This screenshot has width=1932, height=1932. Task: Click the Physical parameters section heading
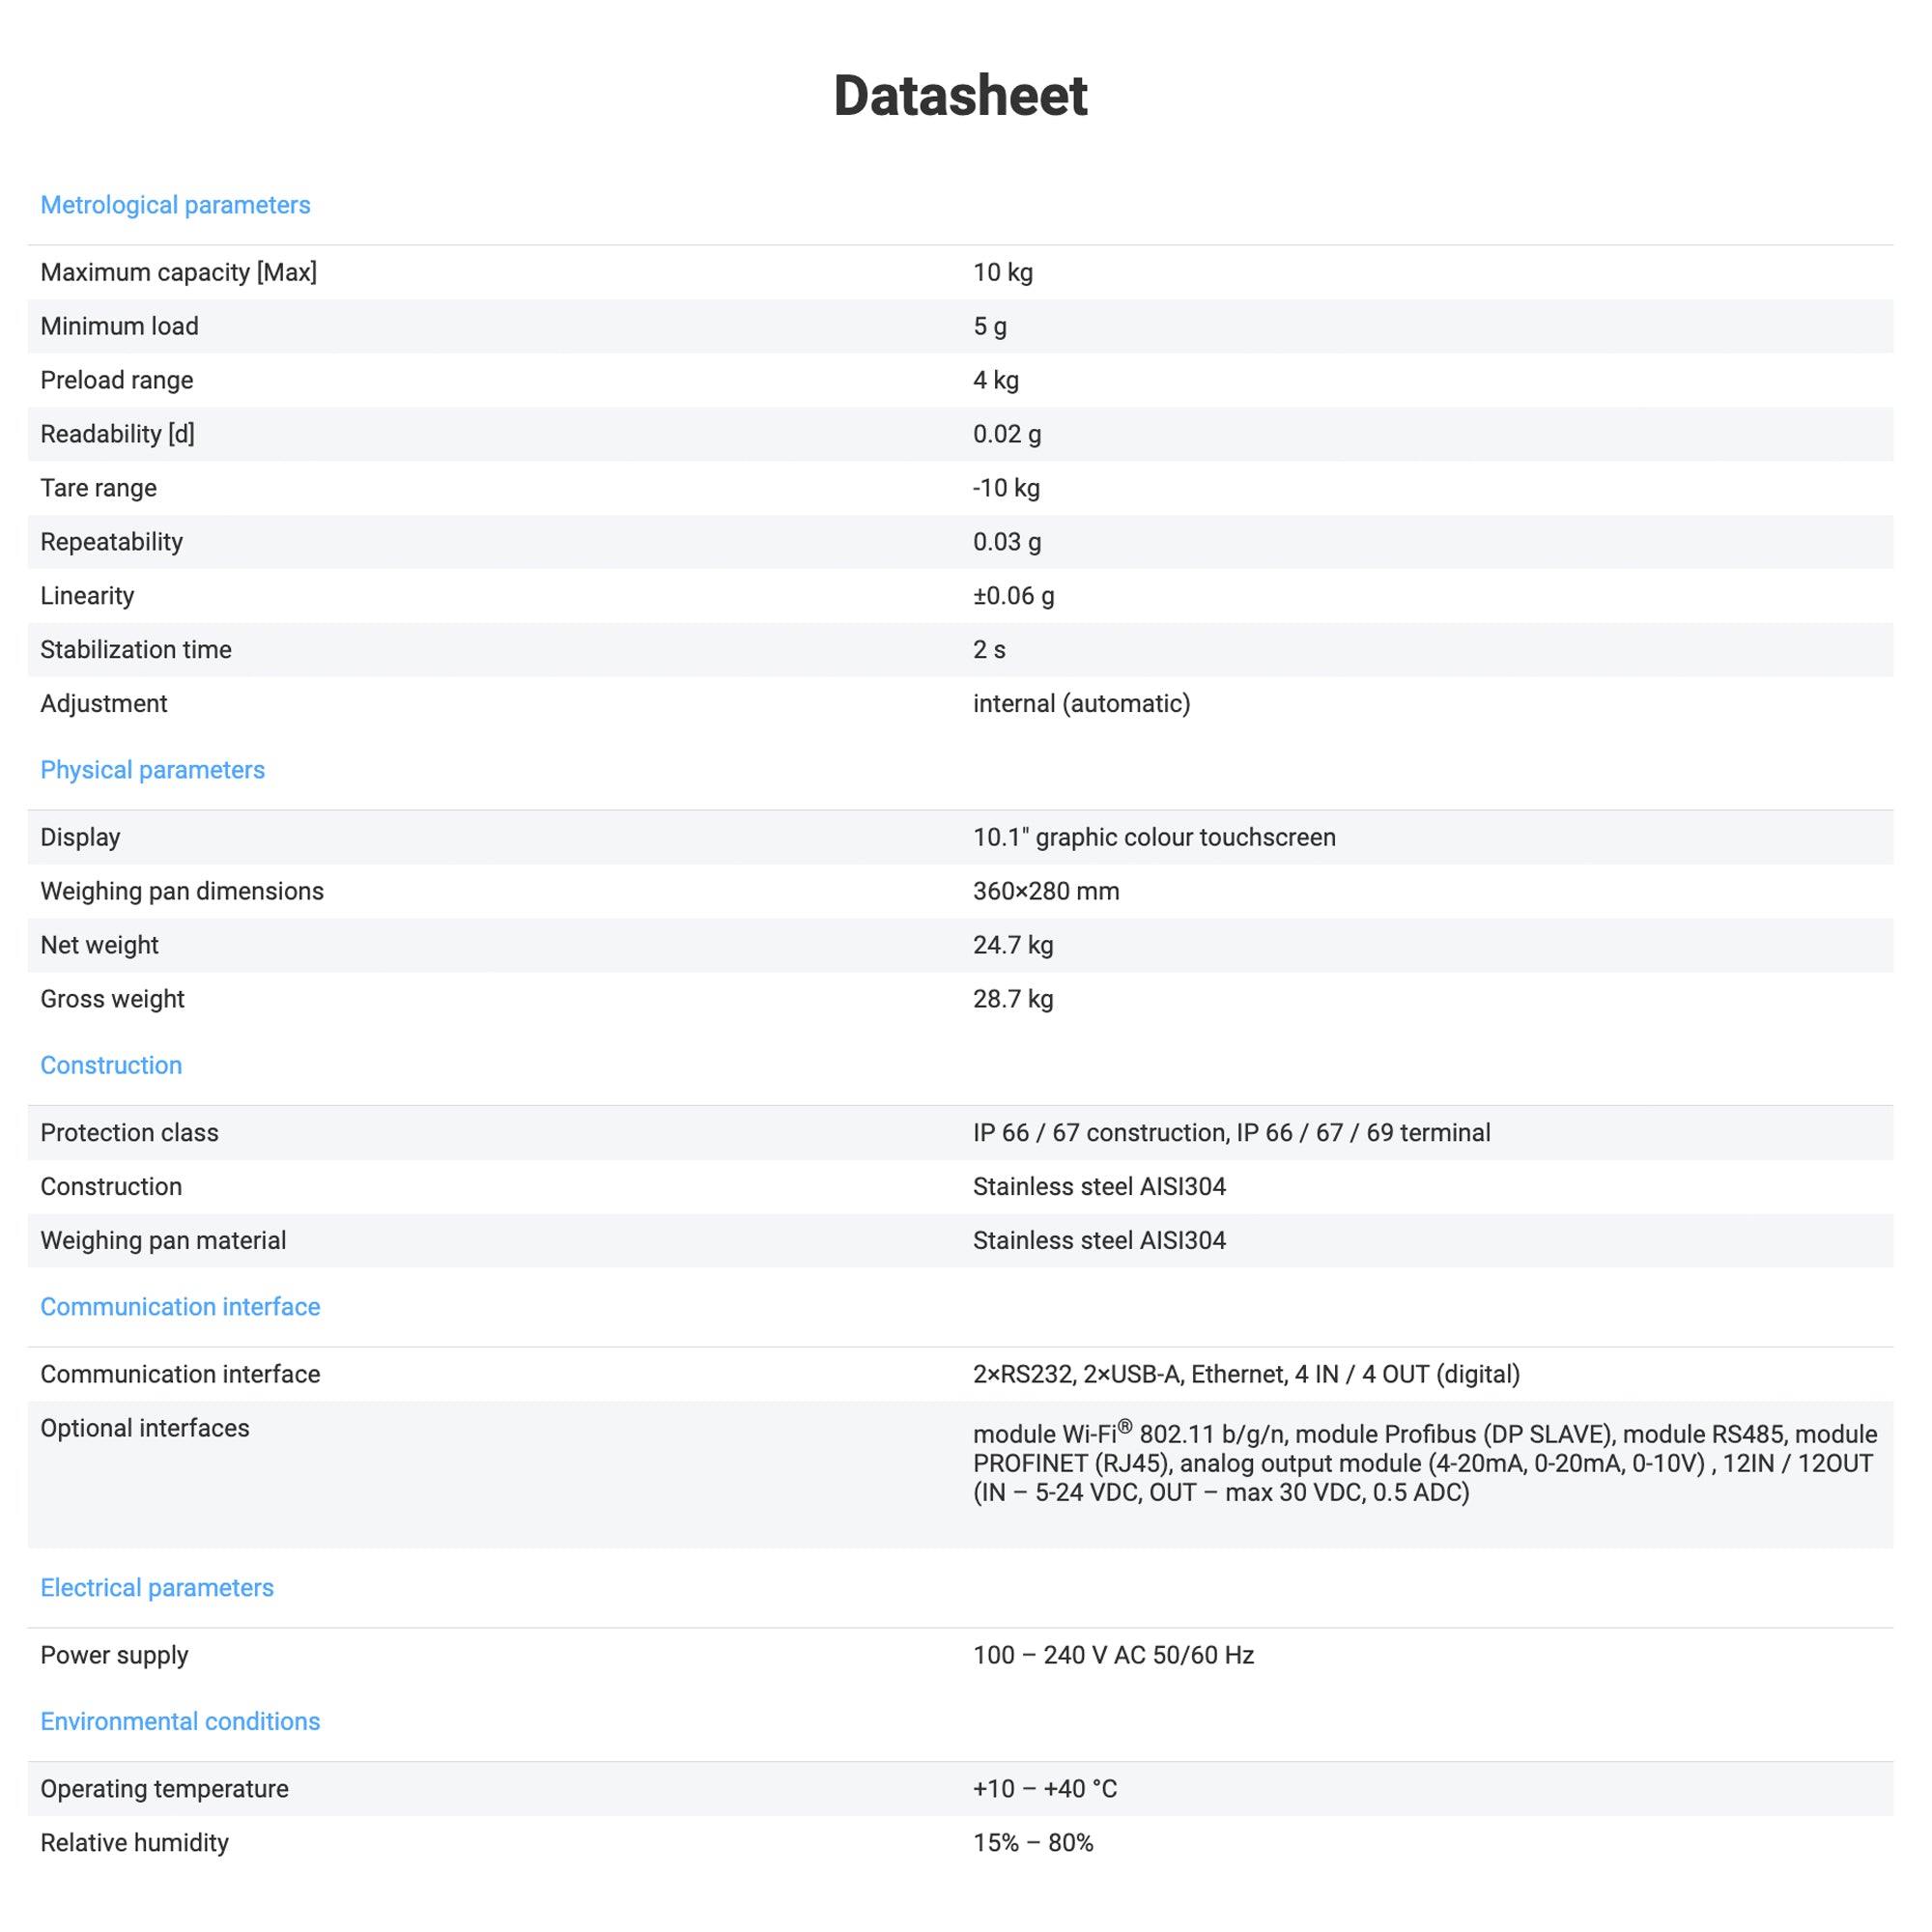[x=152, y=770]
